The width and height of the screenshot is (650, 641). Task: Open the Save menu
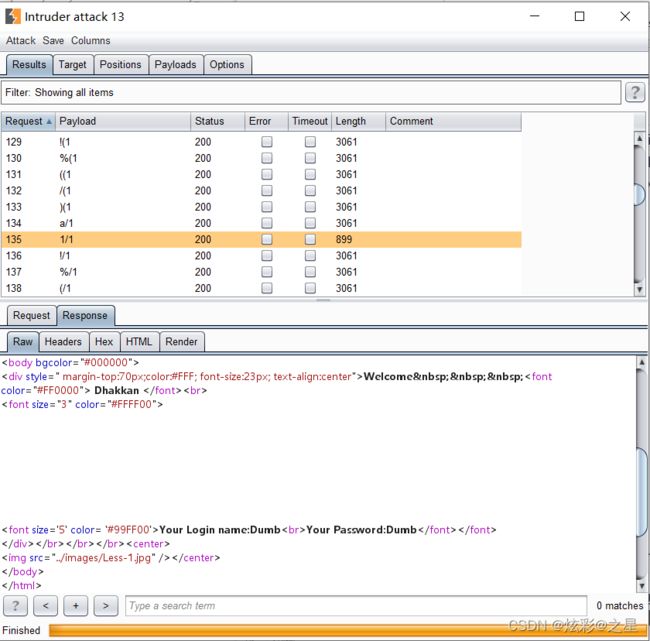coord(53,41)
